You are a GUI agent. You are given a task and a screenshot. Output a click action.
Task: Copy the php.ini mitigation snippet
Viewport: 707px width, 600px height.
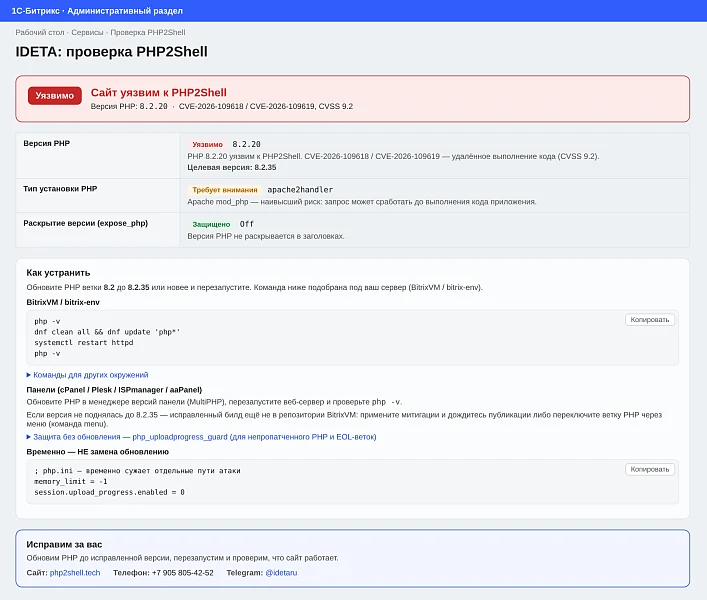click(x=650, y=469)
